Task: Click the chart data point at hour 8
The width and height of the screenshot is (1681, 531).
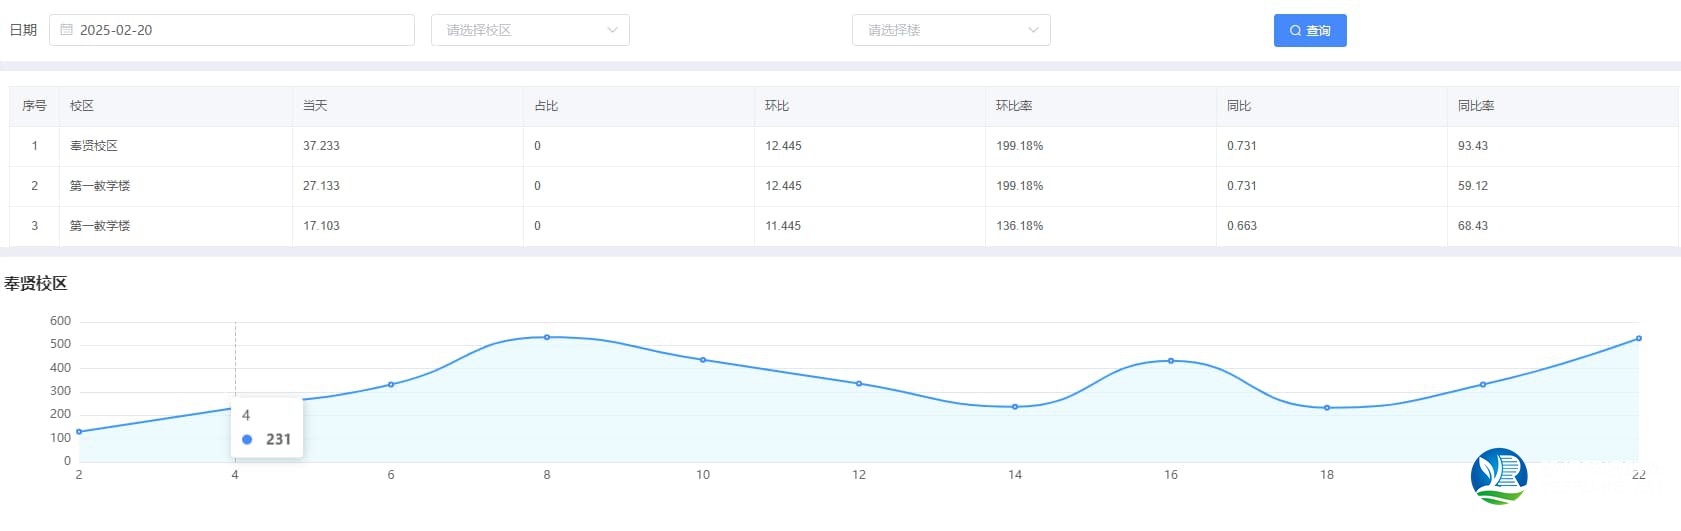Action: point(547,337)
